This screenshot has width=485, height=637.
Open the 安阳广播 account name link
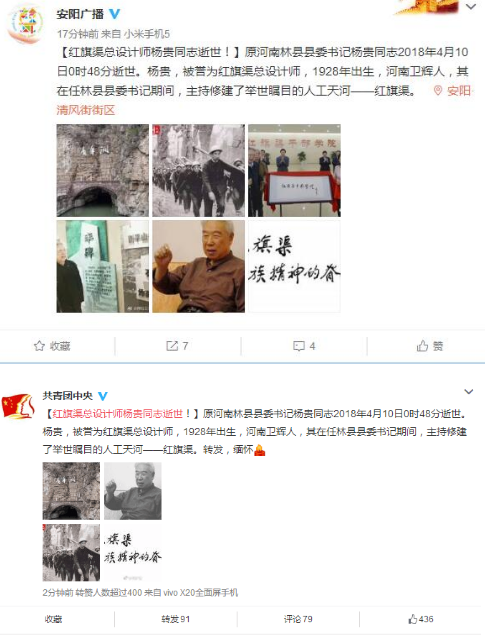(80, 14)
